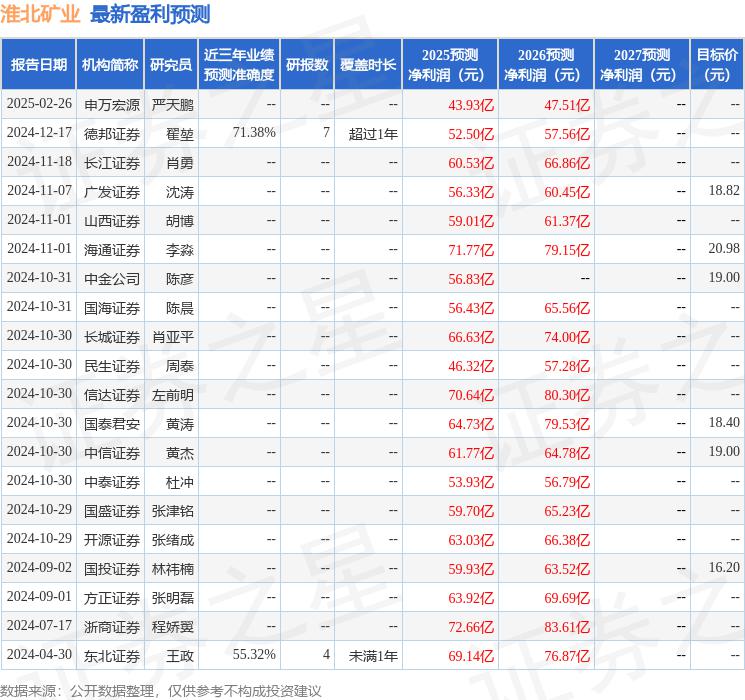745x700 pixels.
Task: Select the 66.86亿 profit value
Action: coord(567,163)
